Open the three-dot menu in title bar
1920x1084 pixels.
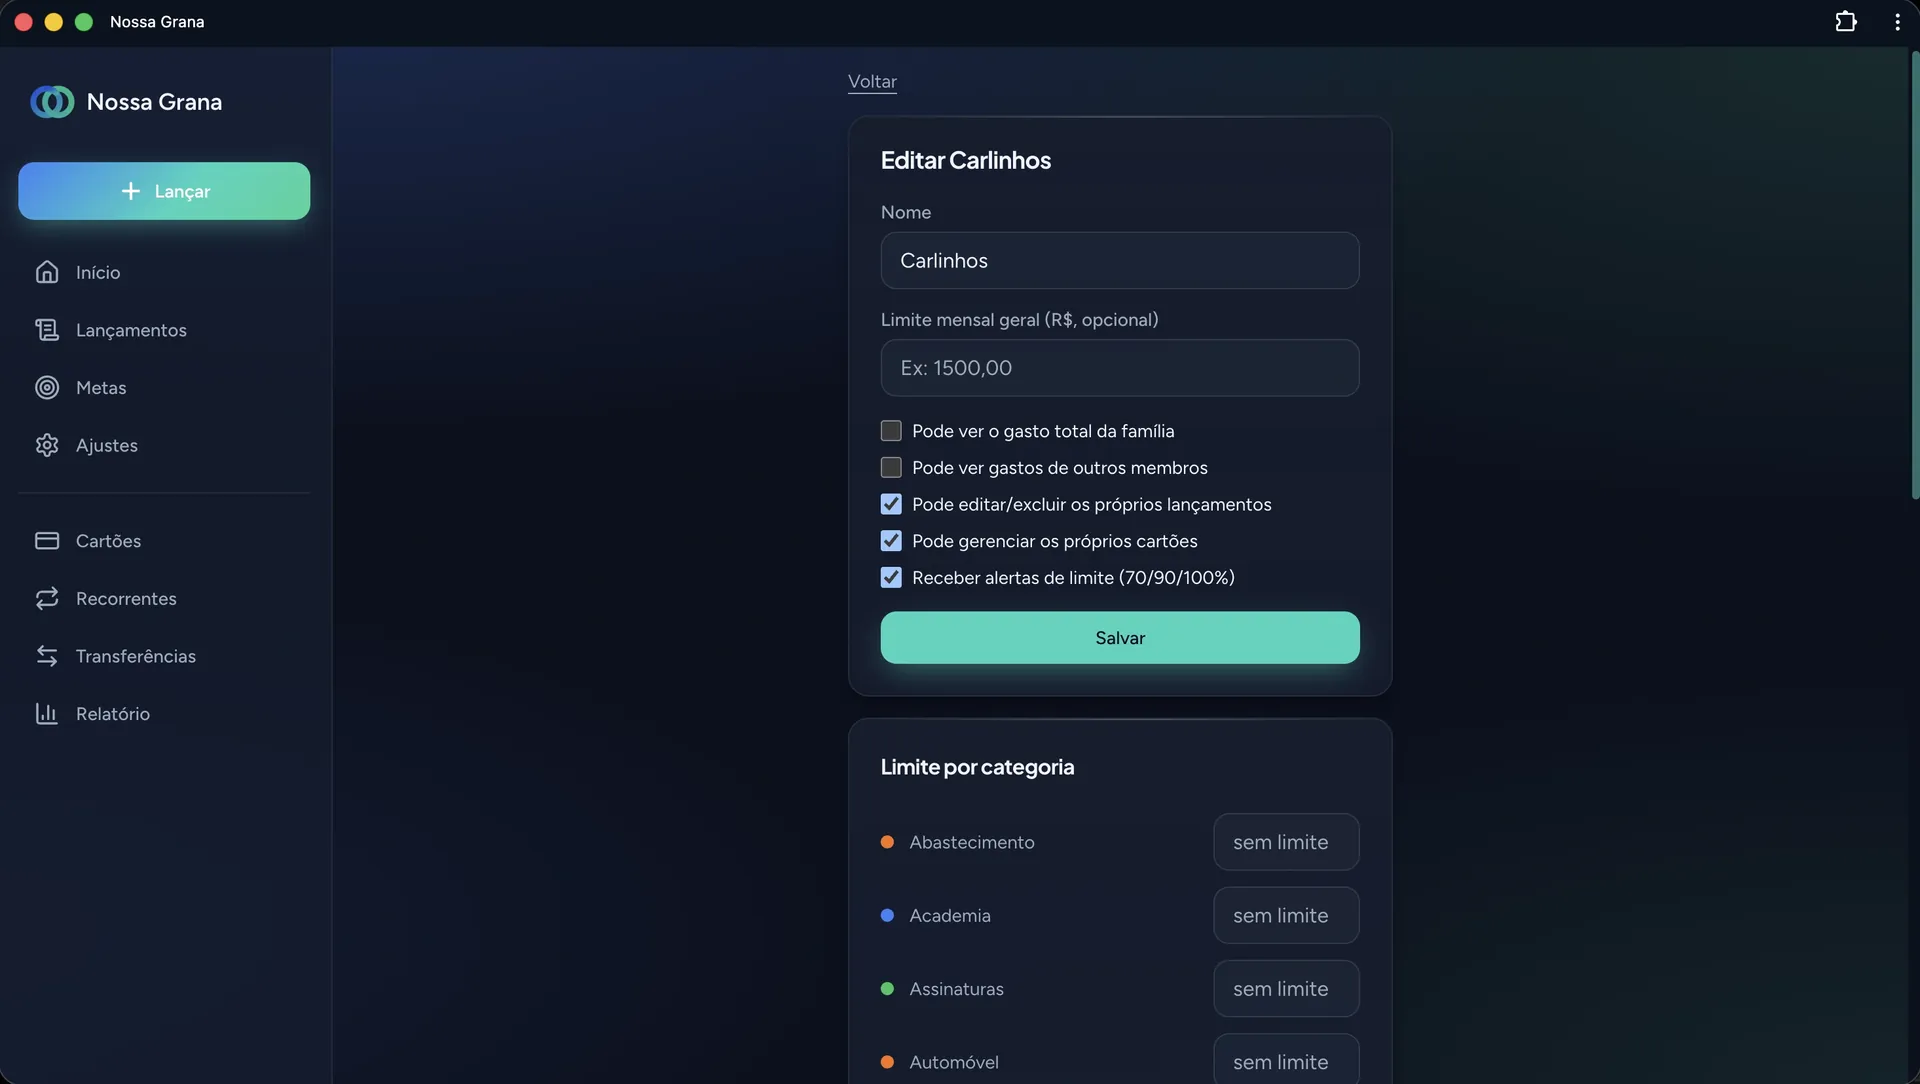coord(1897,21)
